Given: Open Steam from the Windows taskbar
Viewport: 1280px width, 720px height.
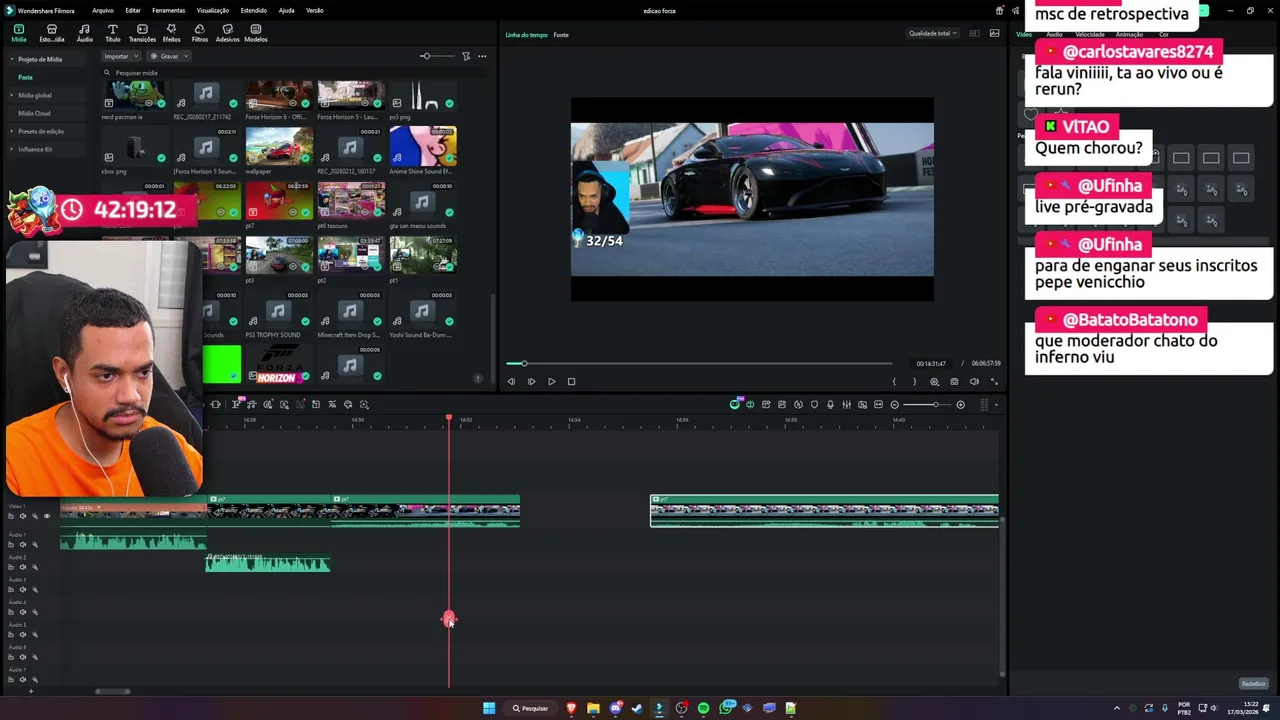Looking at the screenshot, I should coord(637,708).
